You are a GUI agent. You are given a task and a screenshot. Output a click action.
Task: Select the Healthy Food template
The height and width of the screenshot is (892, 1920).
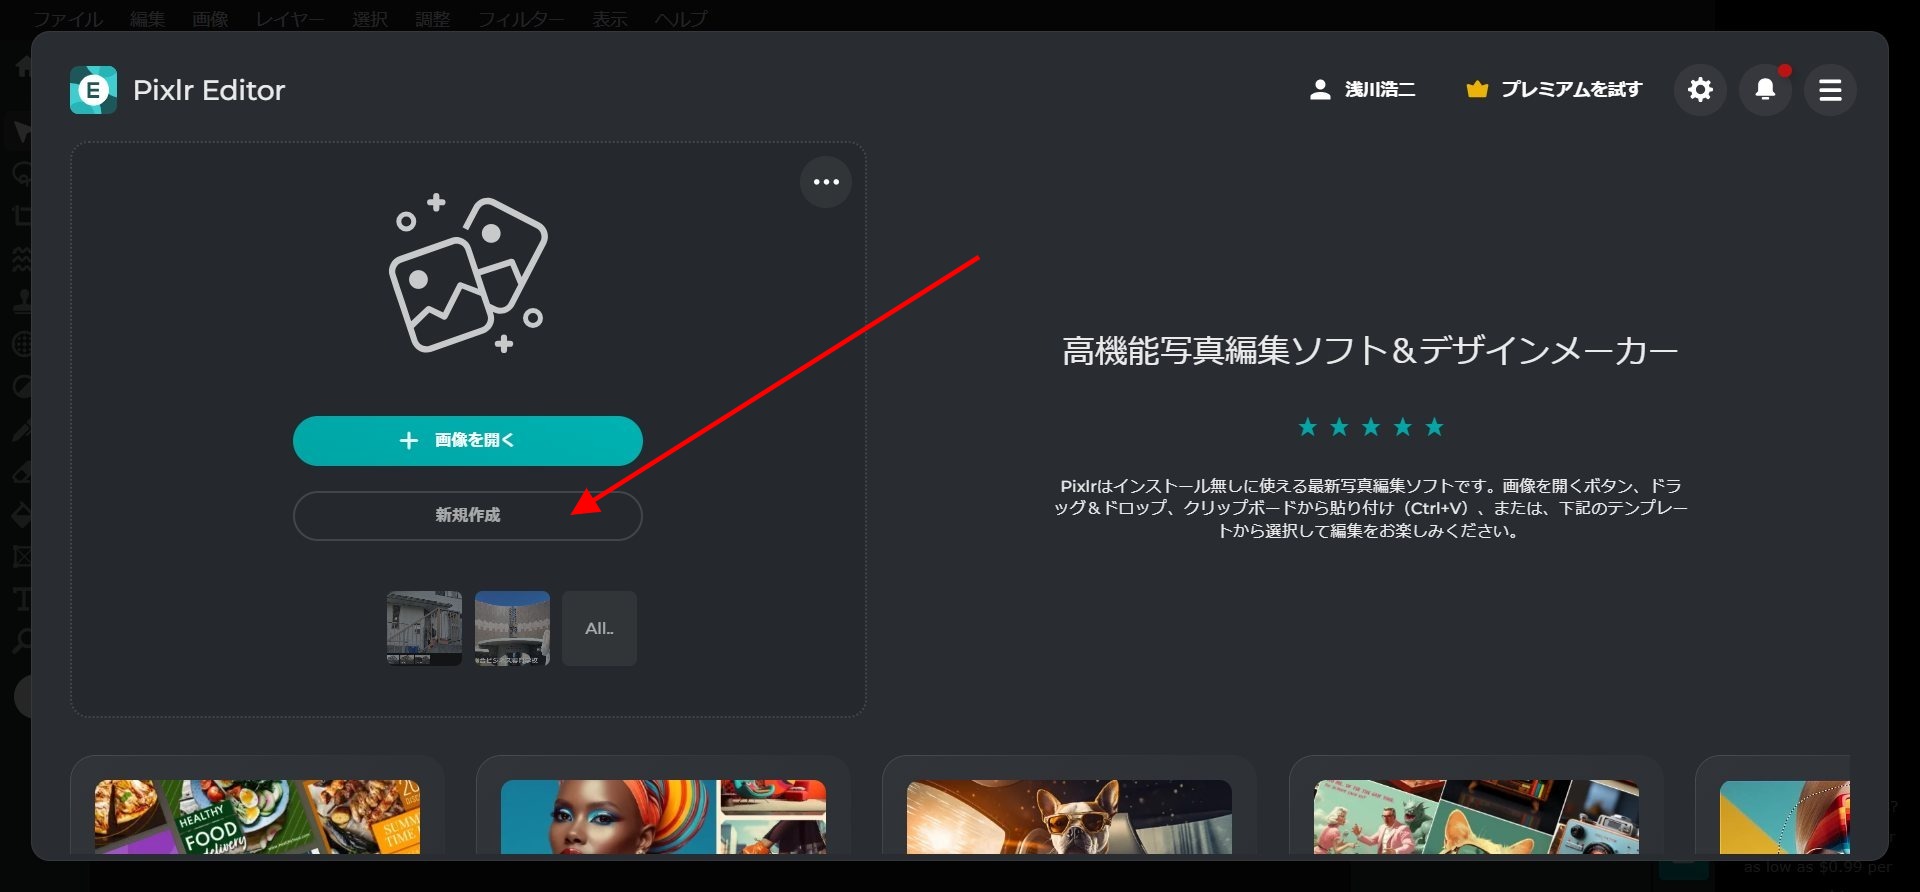point(257,816)
